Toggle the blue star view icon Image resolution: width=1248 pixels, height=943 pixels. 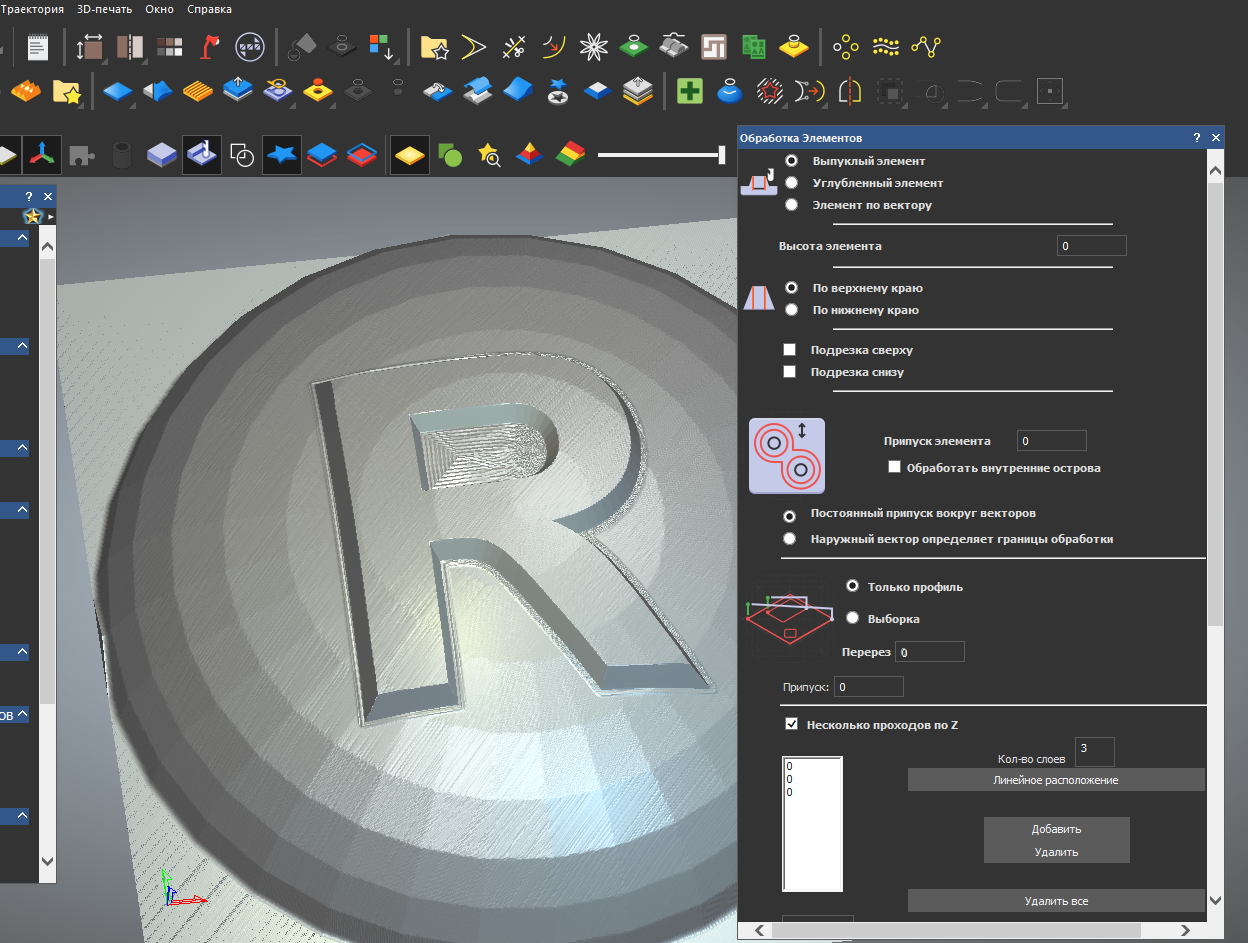coord(282,155)
